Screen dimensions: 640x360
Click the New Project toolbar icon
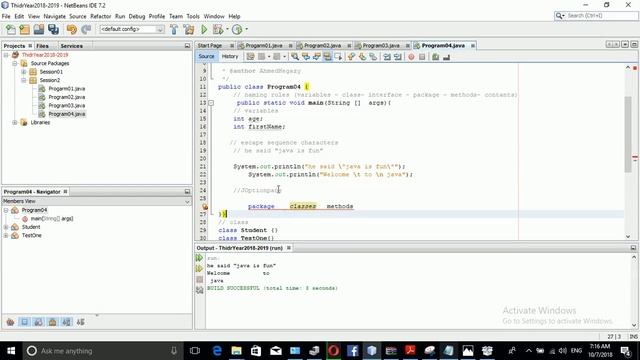[24, 29]
